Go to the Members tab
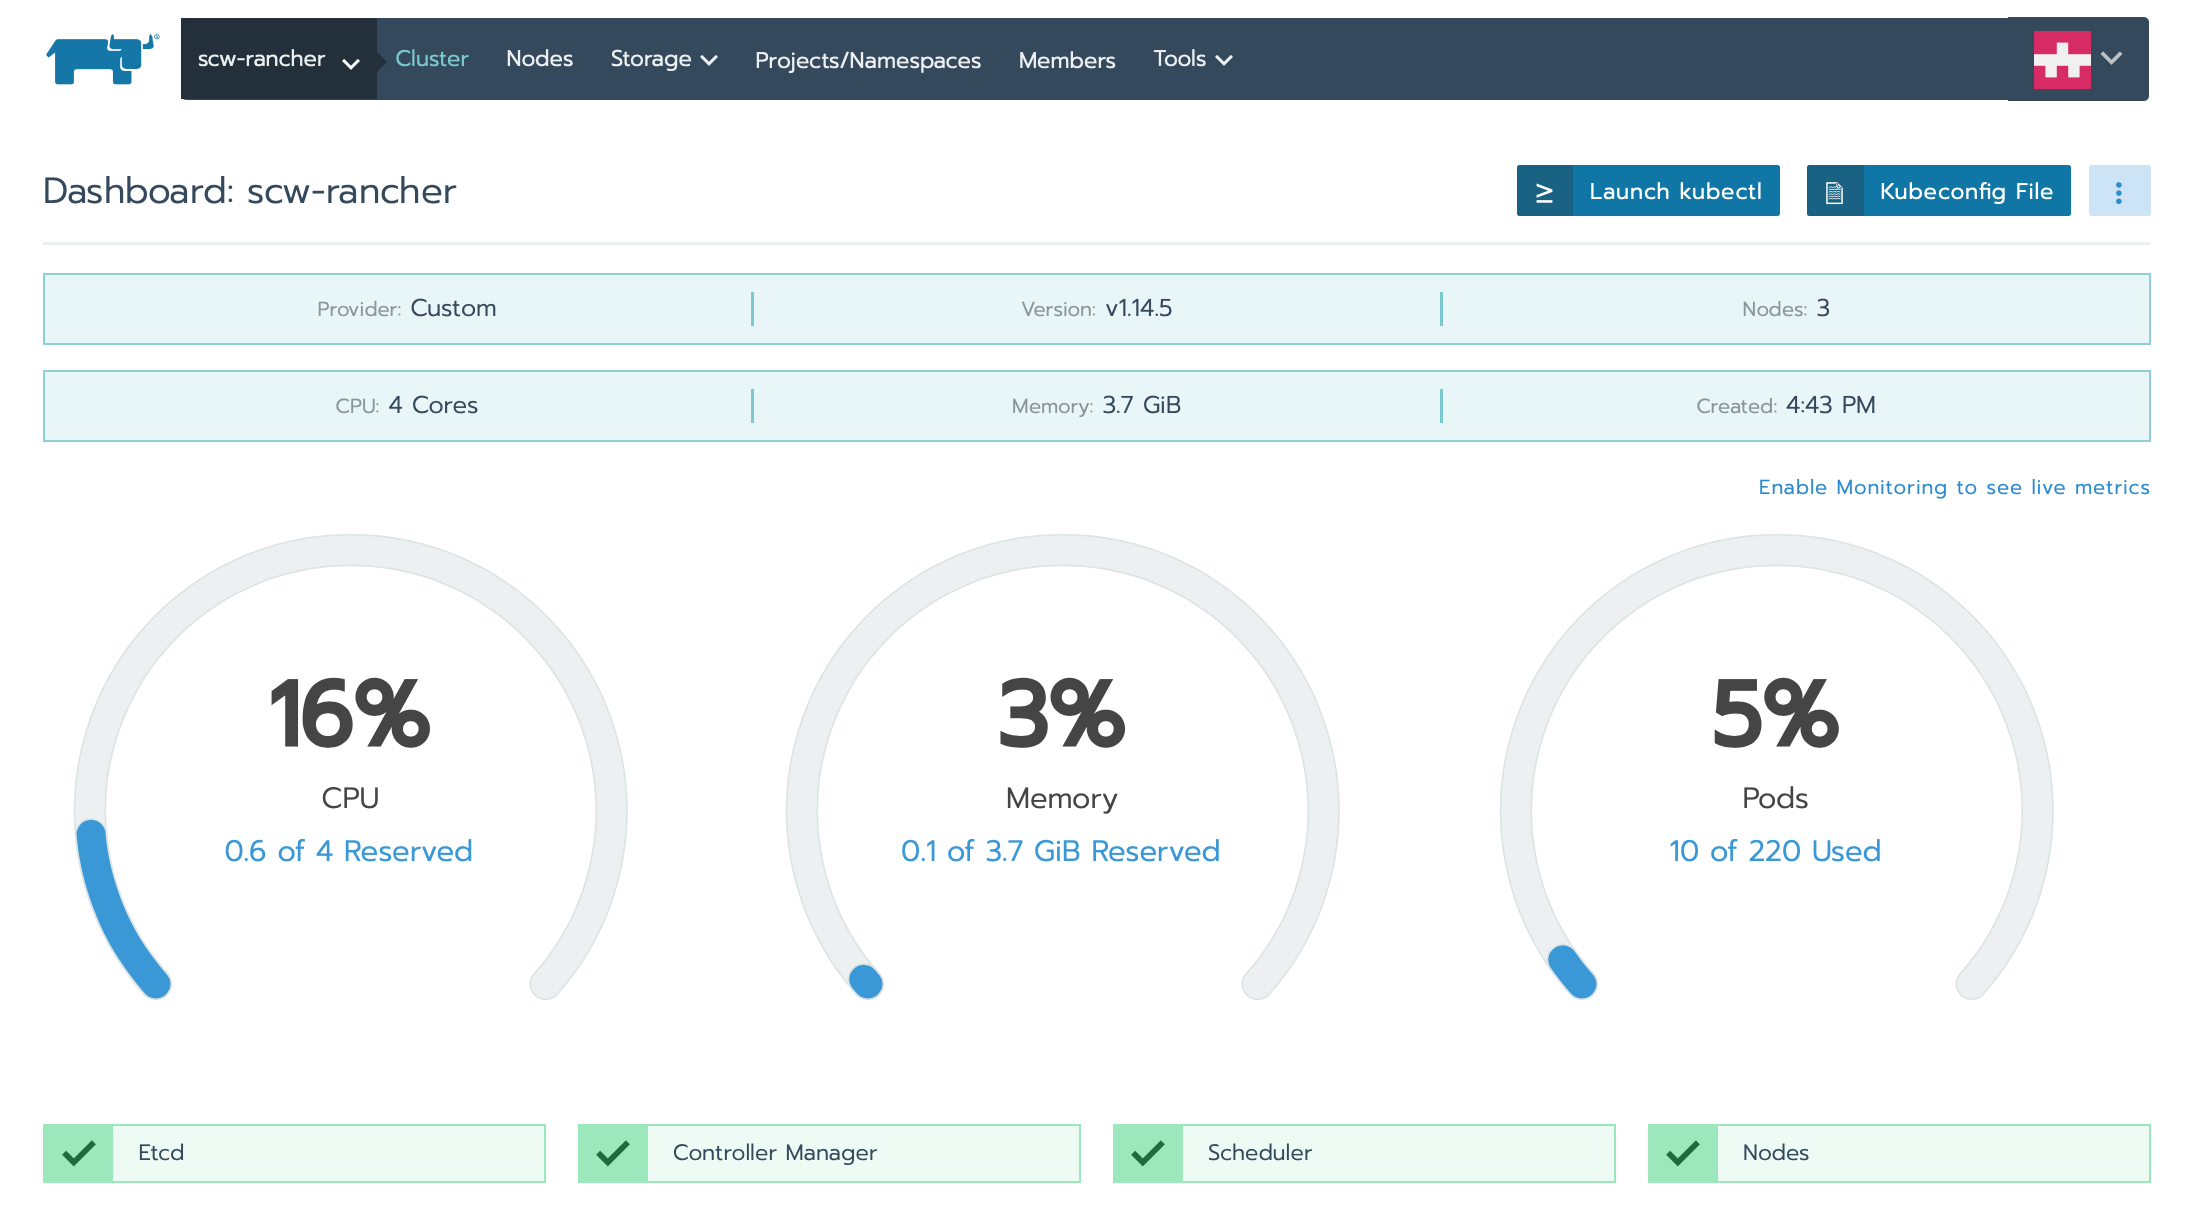 (x=1066, y=60)
